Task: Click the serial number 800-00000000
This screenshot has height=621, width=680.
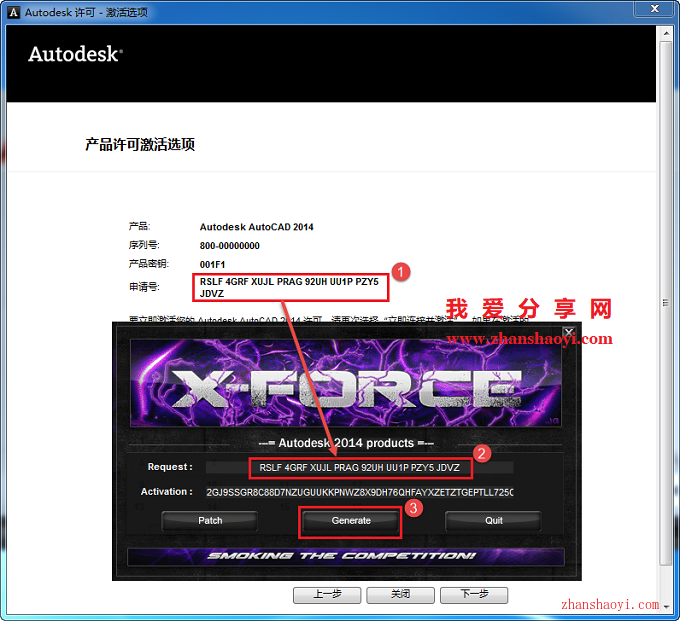Action: pyautogui.click(x=229, y=246)
